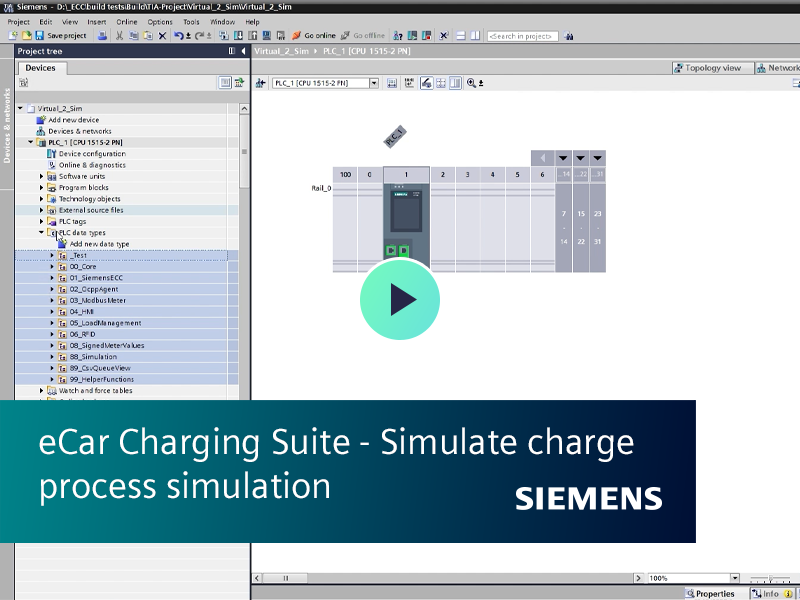Collapse the Virtual_2_Sim project node
Viewport: 800px width, 600px height.
pyautogui.click(x=20, y=108)
